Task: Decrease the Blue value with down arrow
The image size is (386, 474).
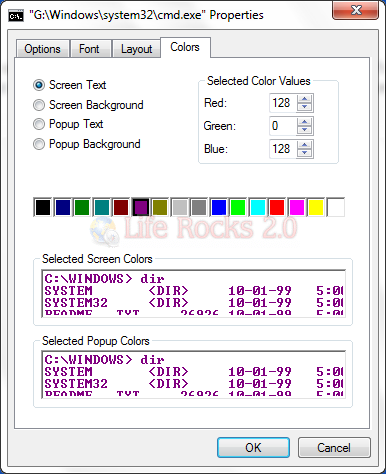Action: pyautogui.click(x=304, y=153)
